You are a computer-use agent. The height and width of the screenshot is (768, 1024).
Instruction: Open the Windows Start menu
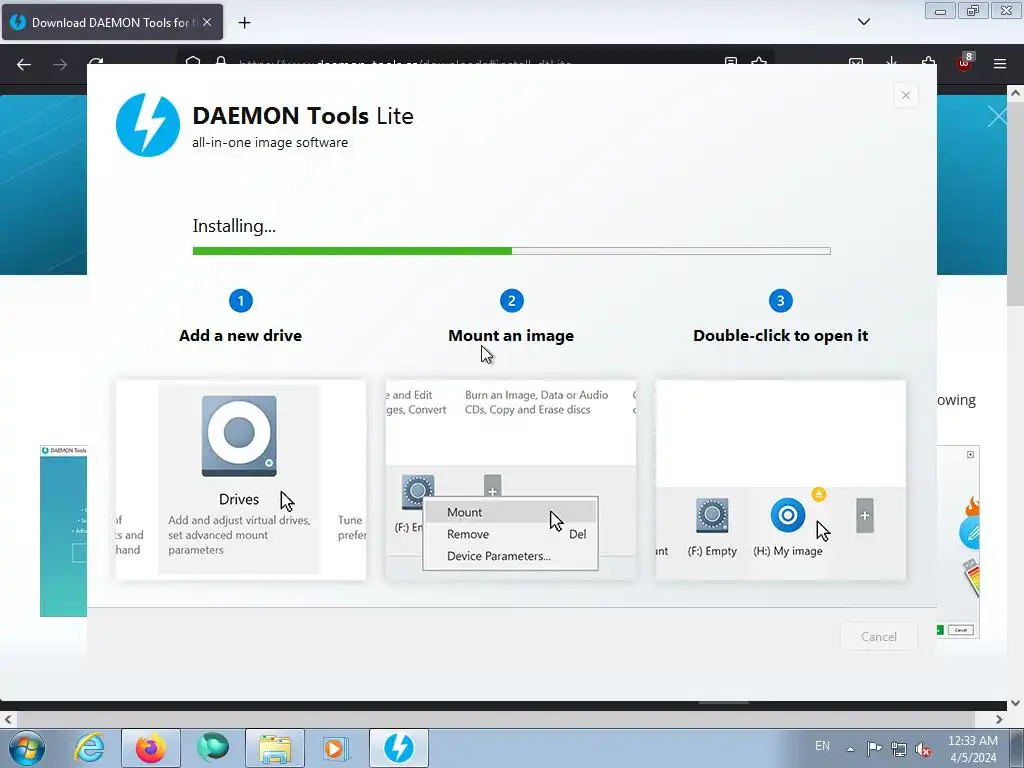click(x=26, y=748)
